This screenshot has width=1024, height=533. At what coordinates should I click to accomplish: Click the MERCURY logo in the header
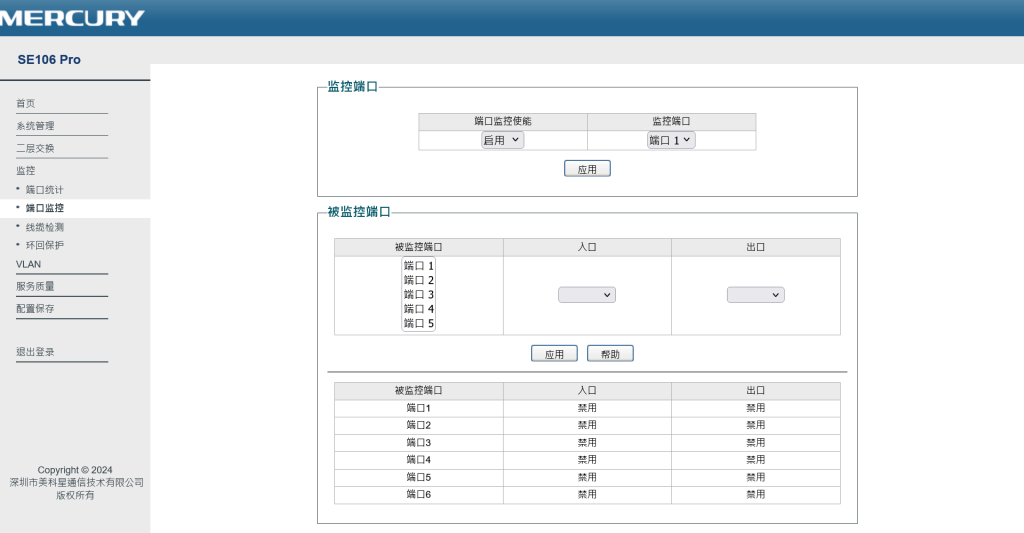click(x=71, y=18)
